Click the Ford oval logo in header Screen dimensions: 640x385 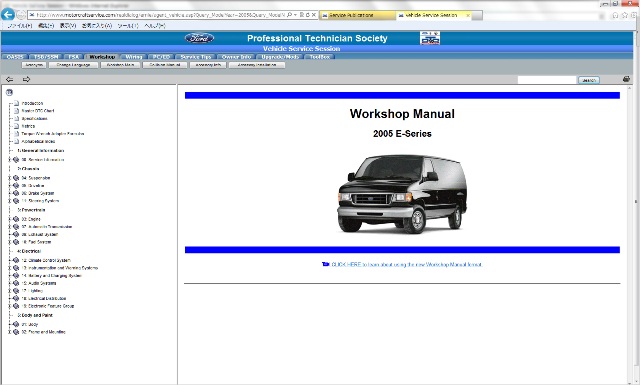click(199, 38)
